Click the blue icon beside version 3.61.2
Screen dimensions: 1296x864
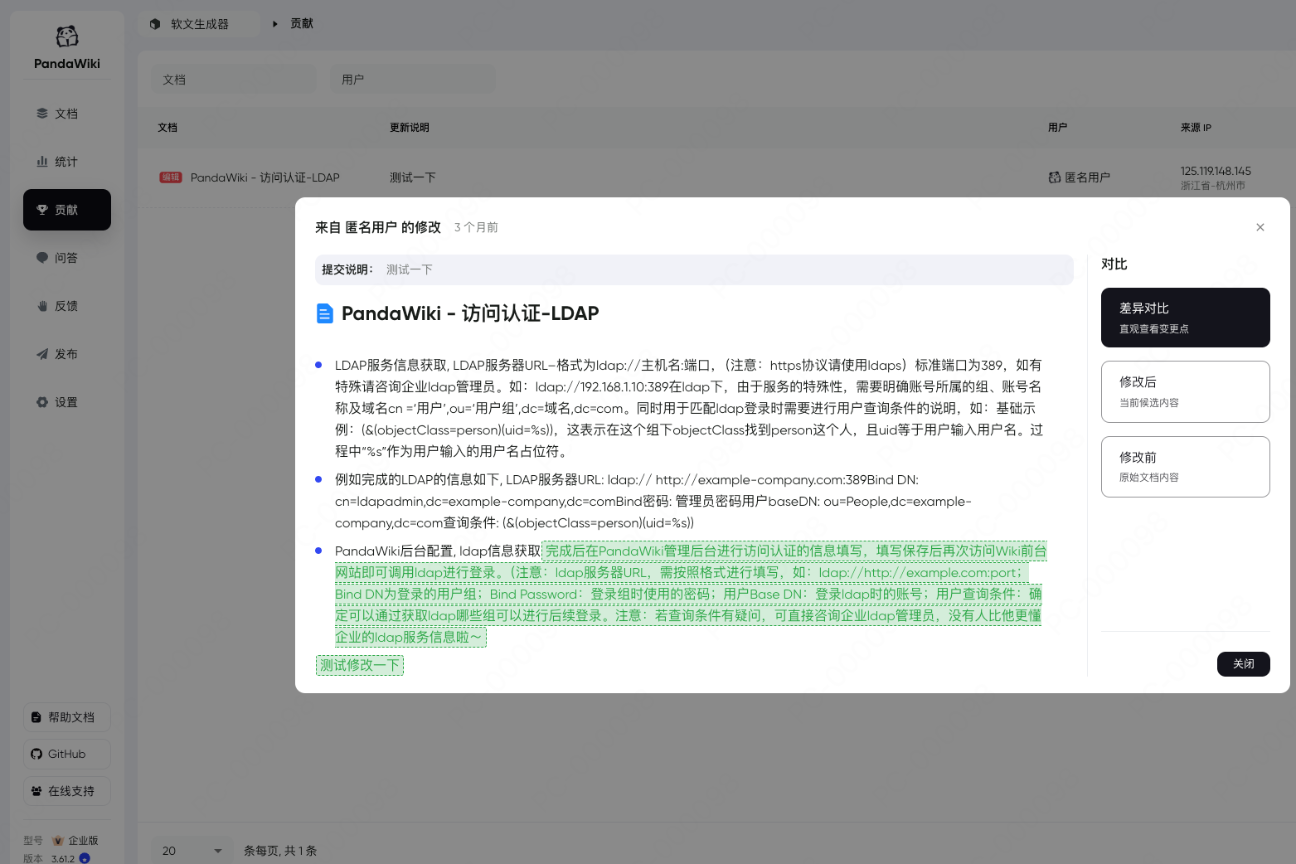coord(85,858)
